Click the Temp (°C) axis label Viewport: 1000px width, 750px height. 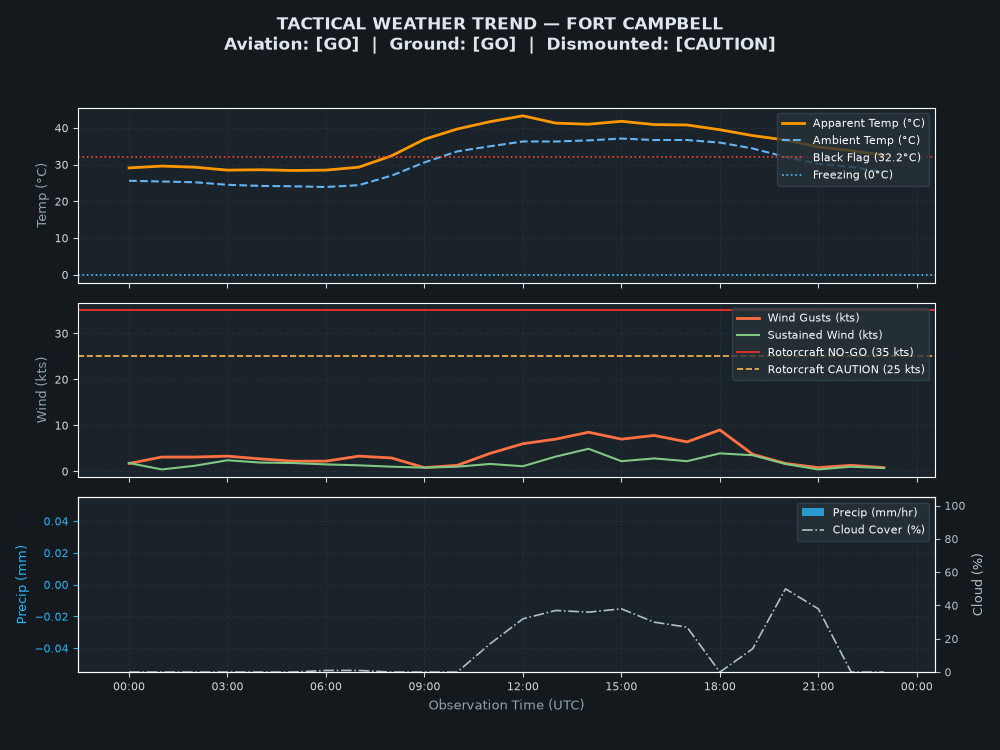tap(41, 195)
